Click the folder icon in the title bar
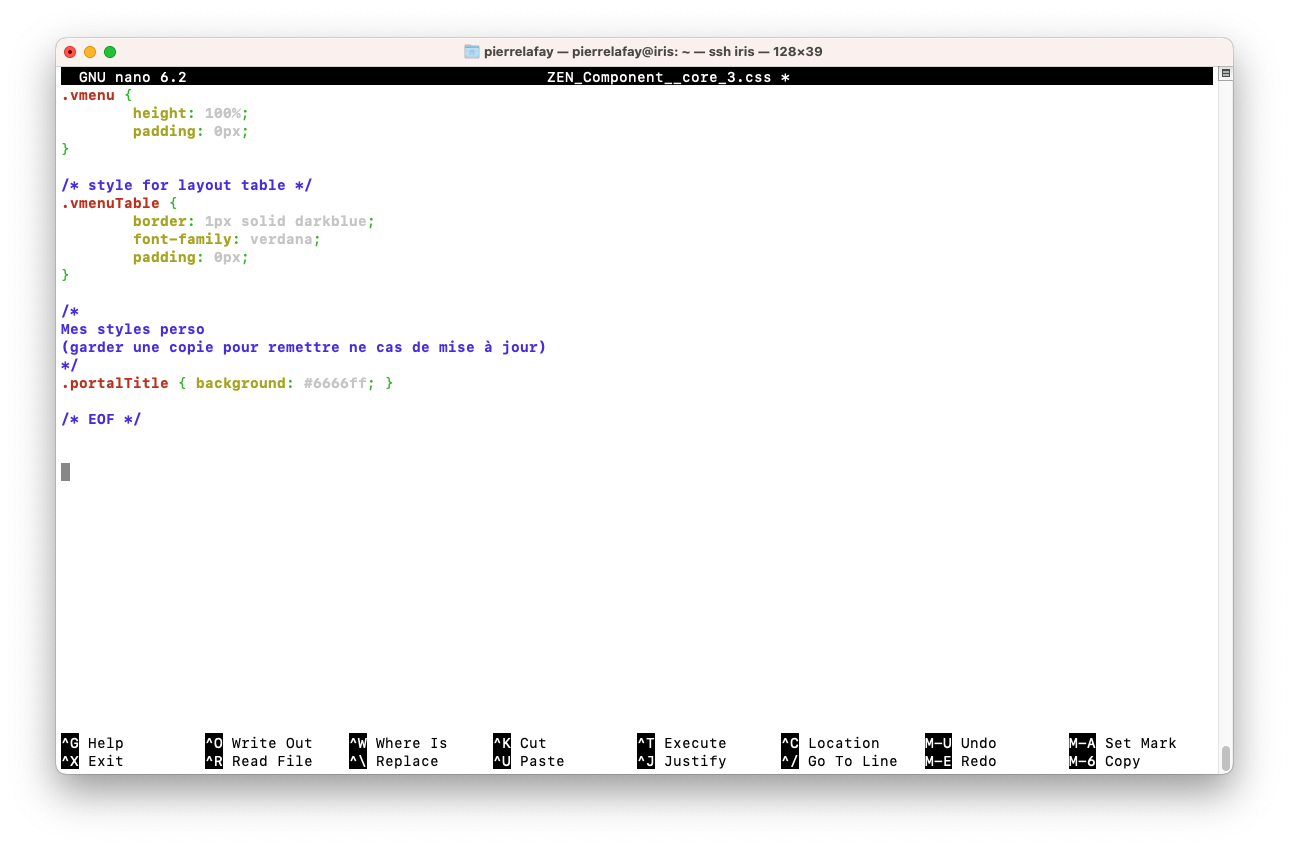The width and height of the screenshot is (1289, 848). [472, 52]
